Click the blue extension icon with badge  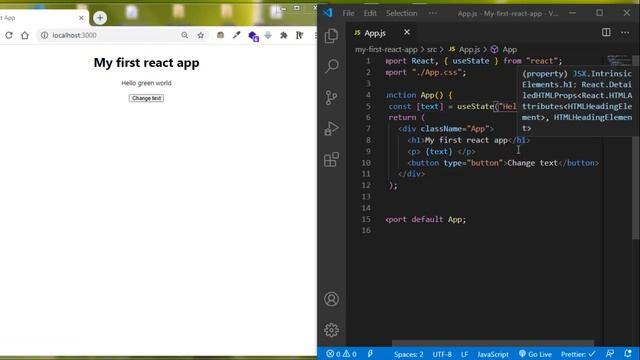[x=253, y=36]
